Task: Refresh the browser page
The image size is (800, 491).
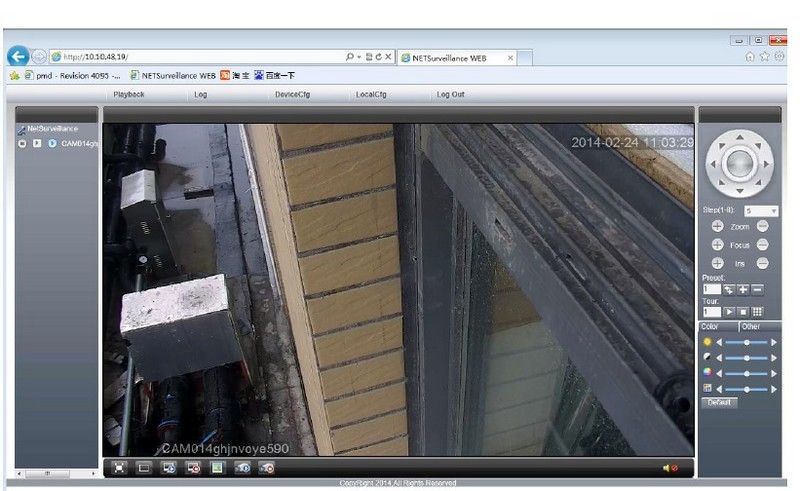Action: [379, 57]
